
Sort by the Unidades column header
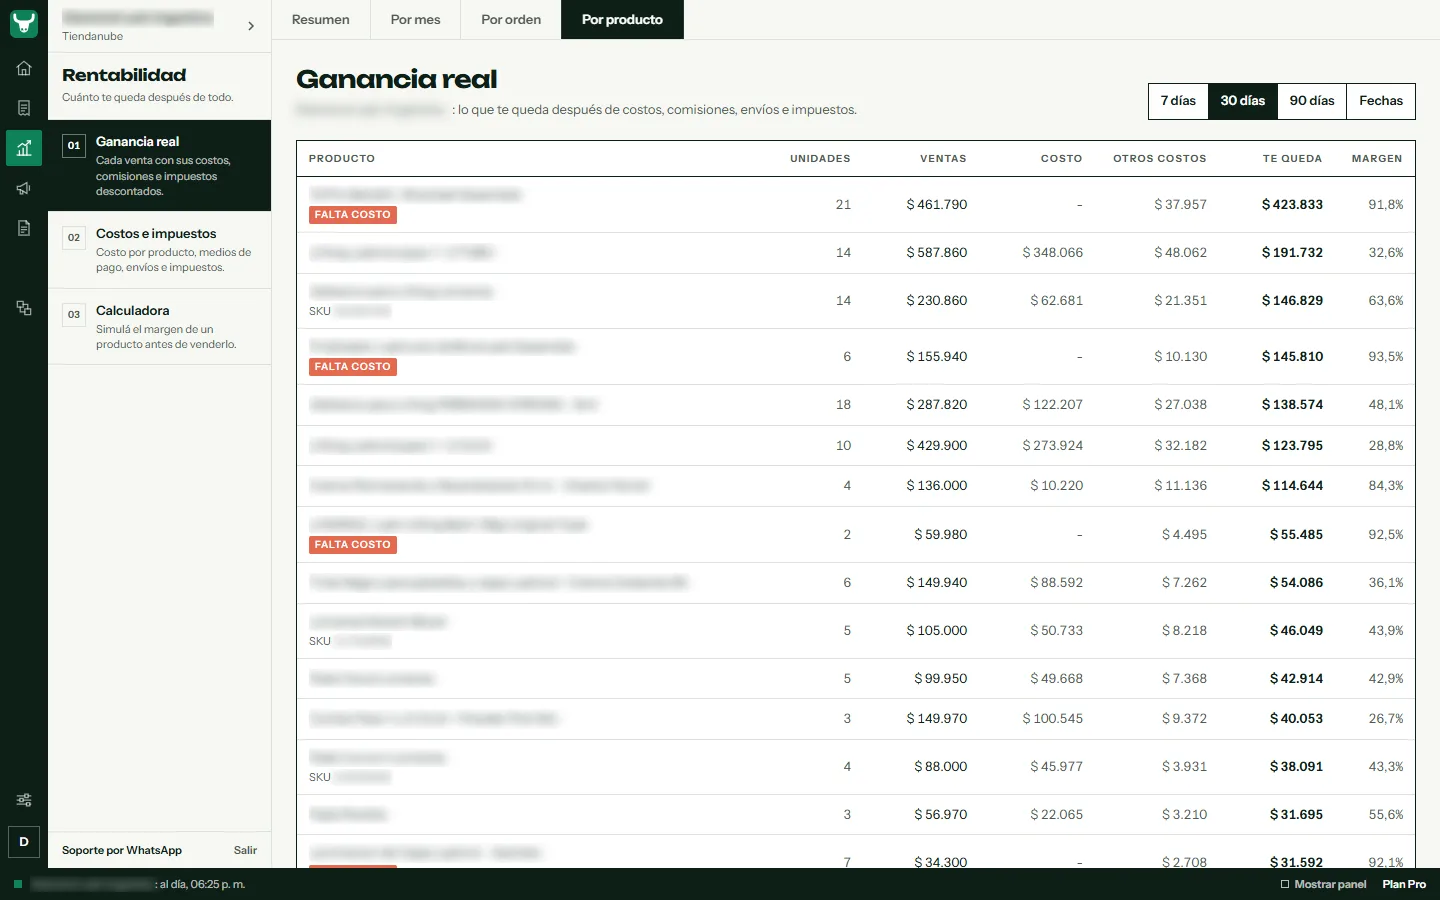tap(820, 158)
